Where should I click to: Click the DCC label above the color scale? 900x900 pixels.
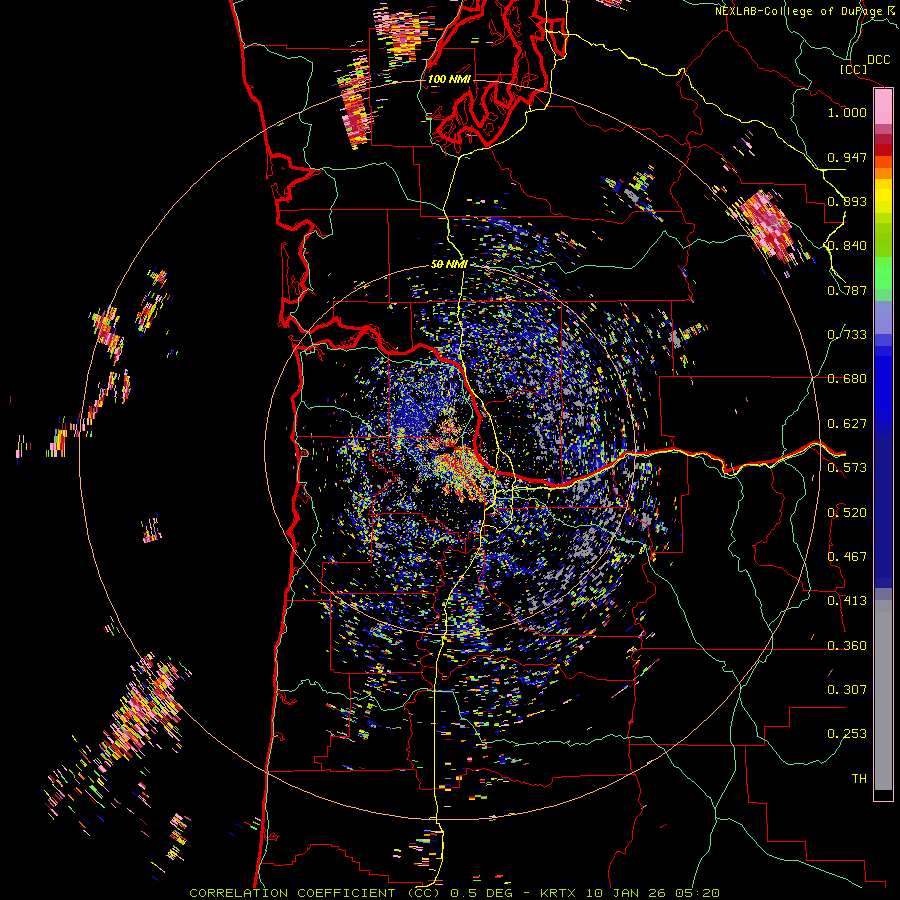[x=879, y=60]
